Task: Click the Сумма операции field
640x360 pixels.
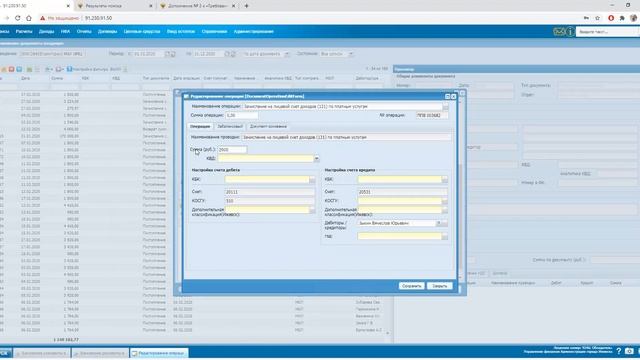Action: point(242,116)
